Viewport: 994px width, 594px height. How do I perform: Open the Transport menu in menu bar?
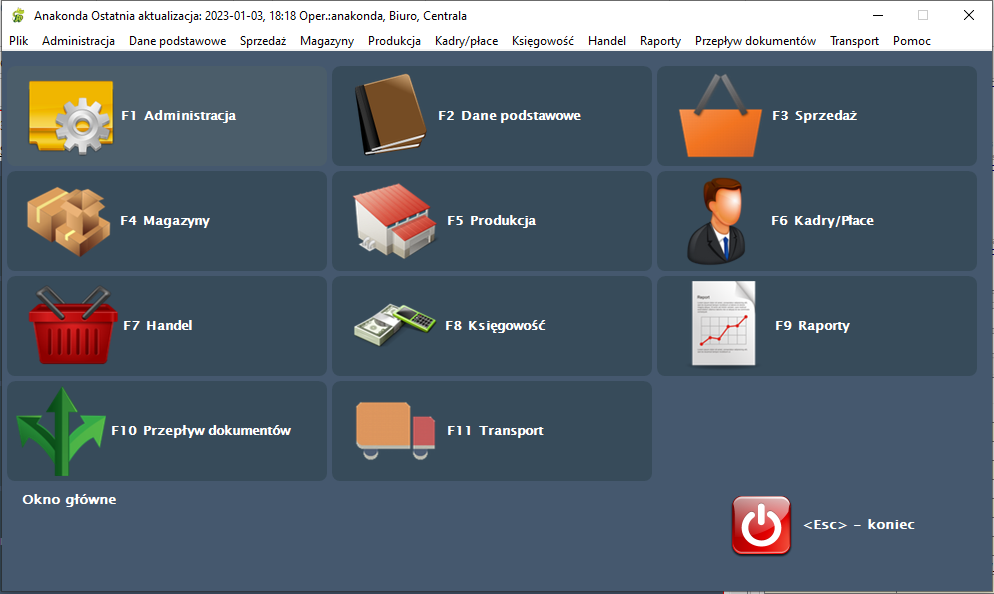855,41
